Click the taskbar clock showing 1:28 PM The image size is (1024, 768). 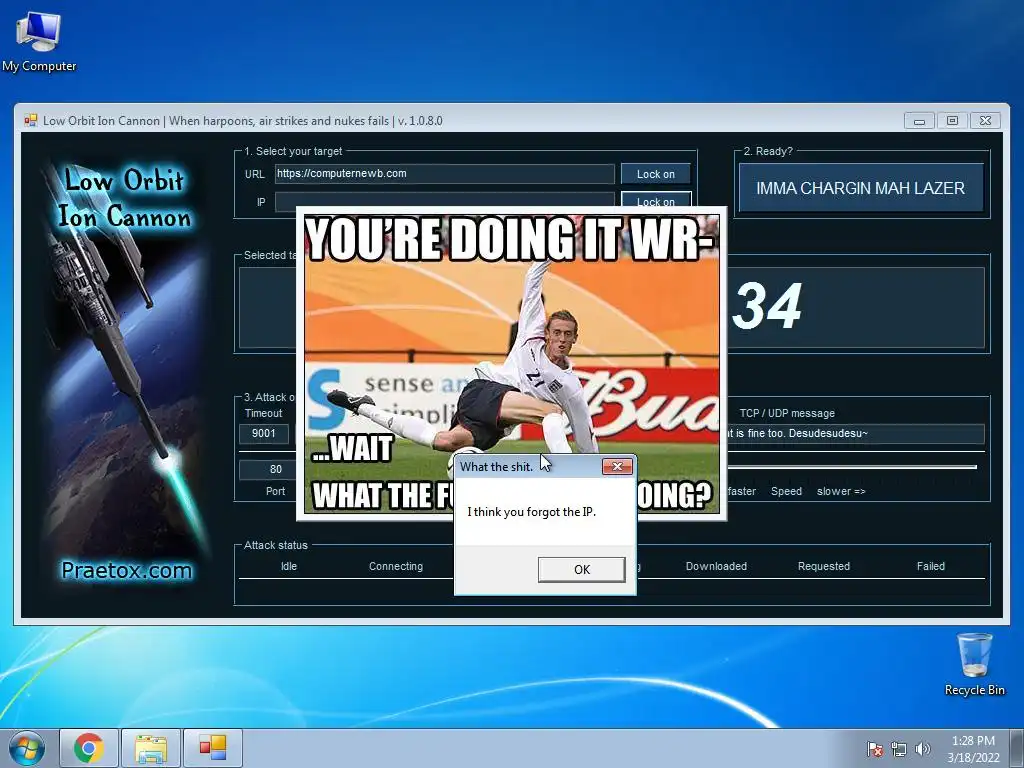(x=973, y=749)
